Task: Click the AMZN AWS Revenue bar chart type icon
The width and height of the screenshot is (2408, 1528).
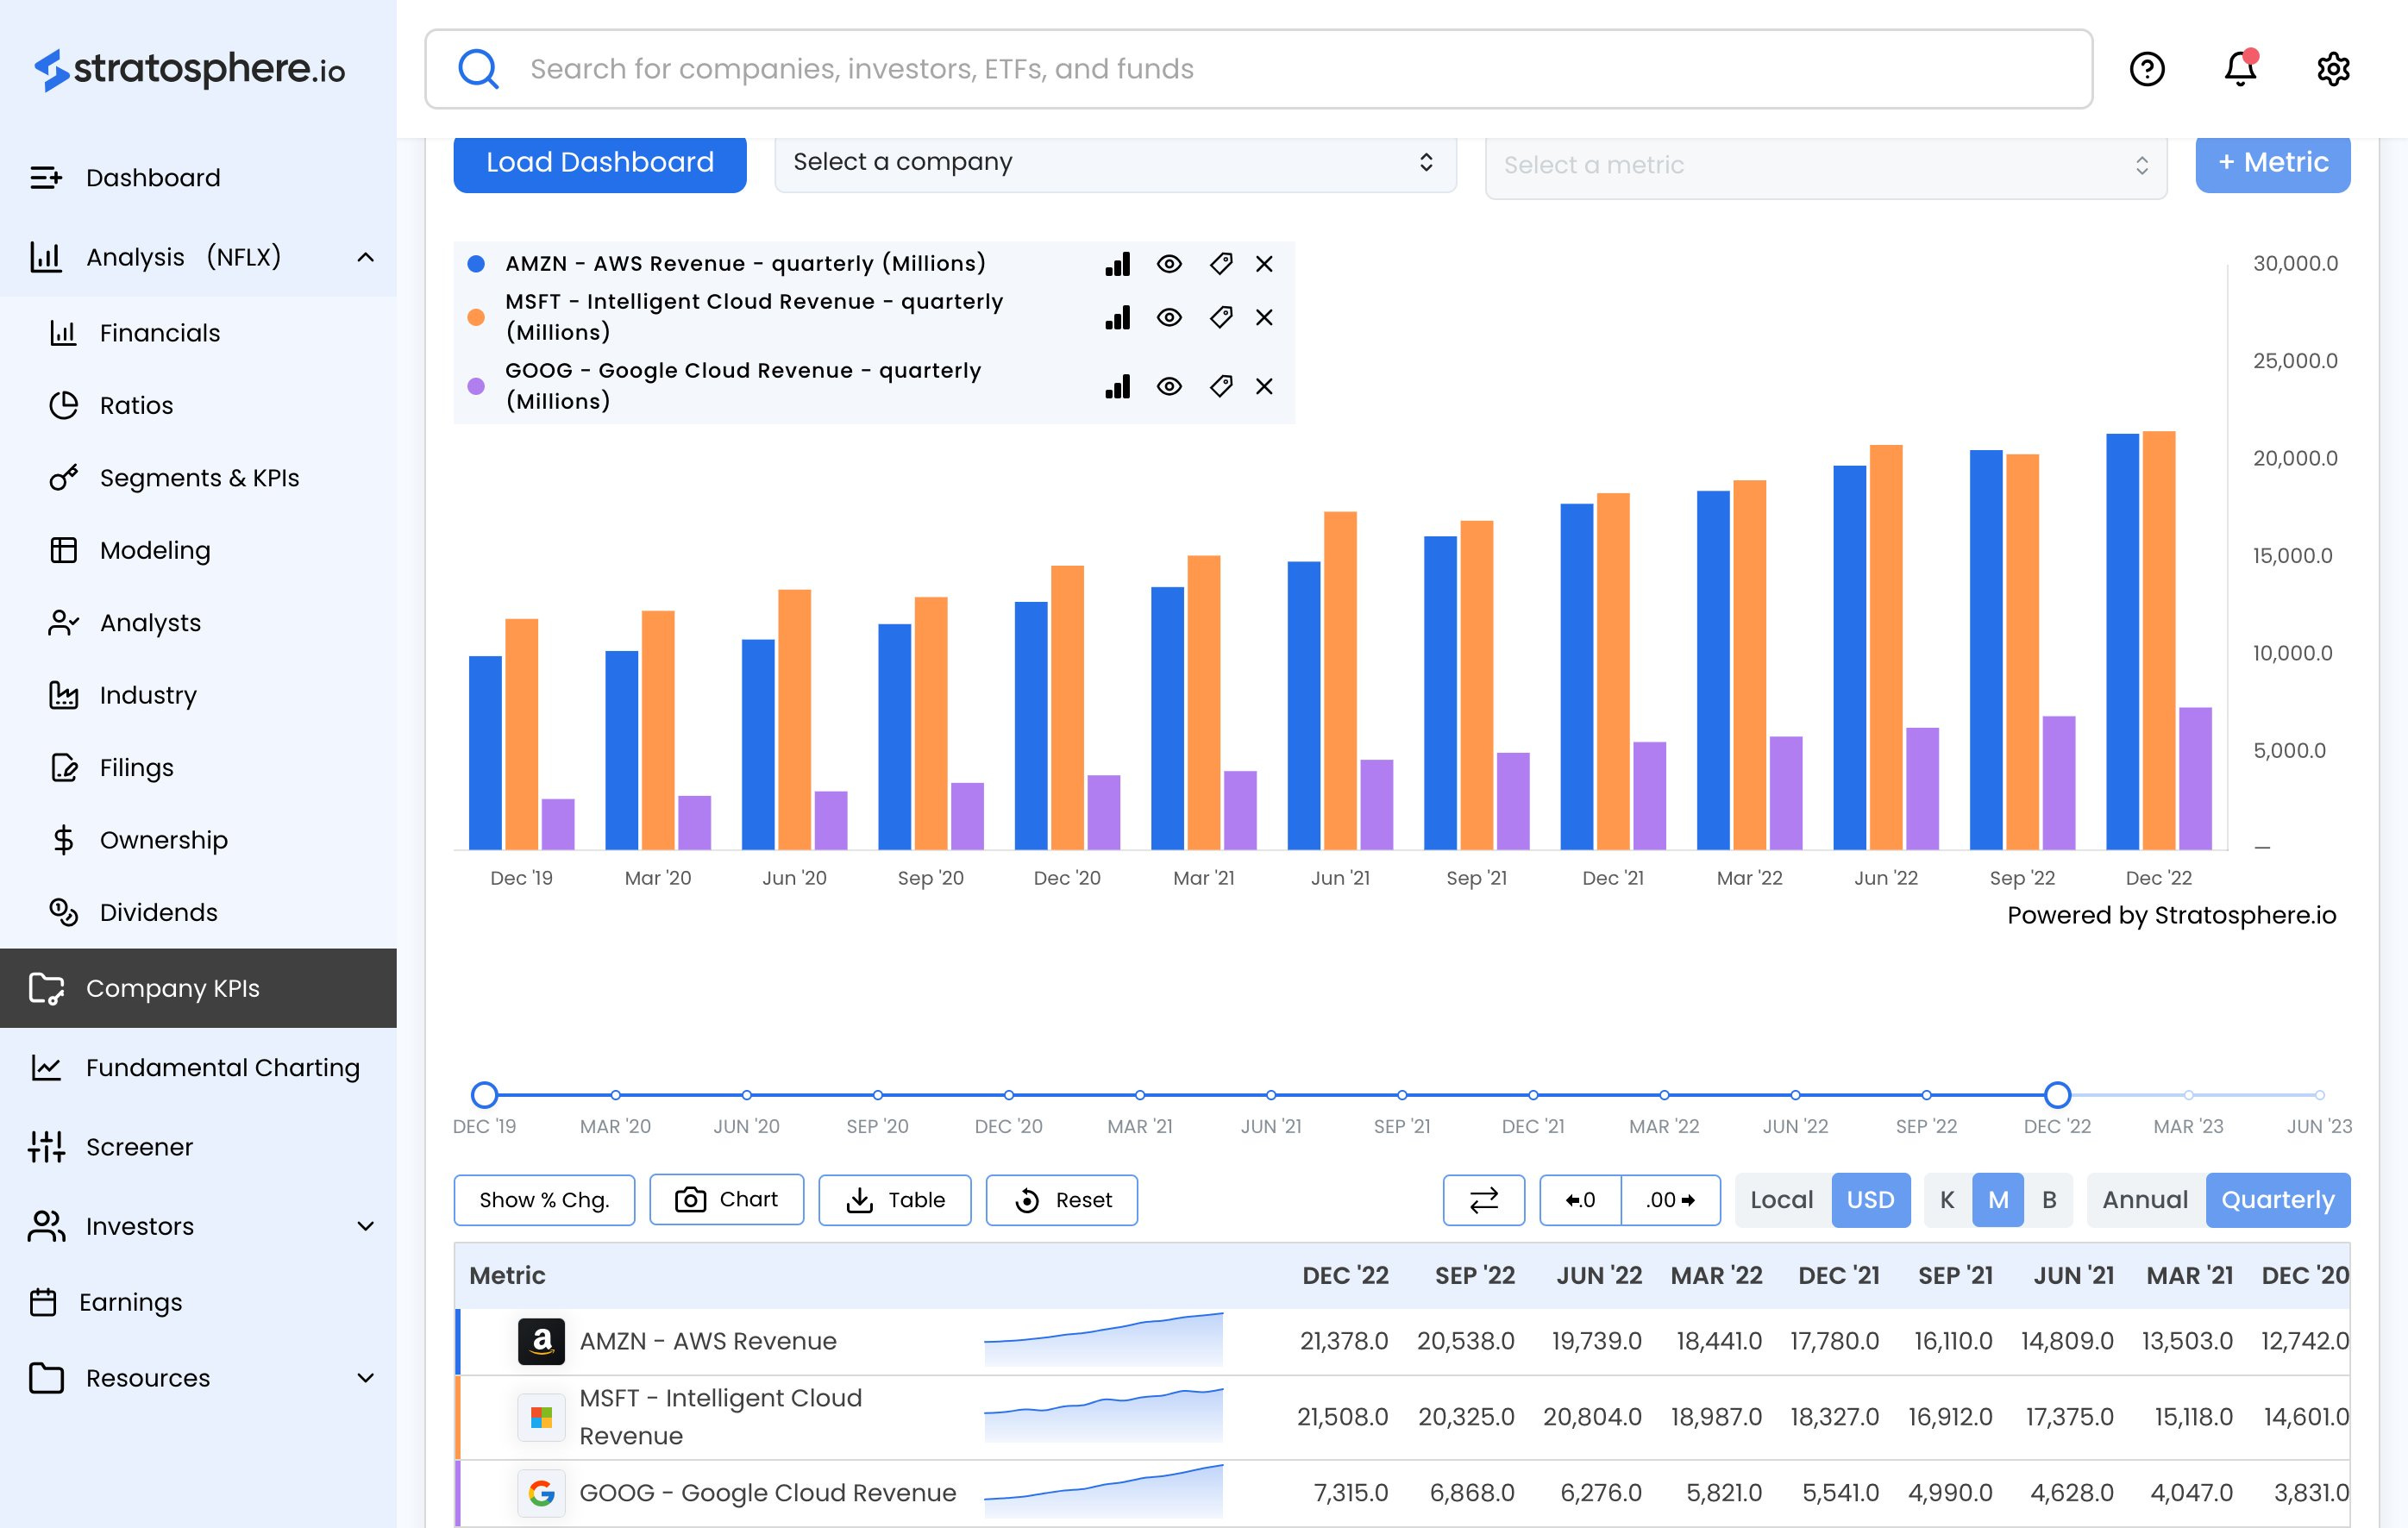Action: (1117, 264)
